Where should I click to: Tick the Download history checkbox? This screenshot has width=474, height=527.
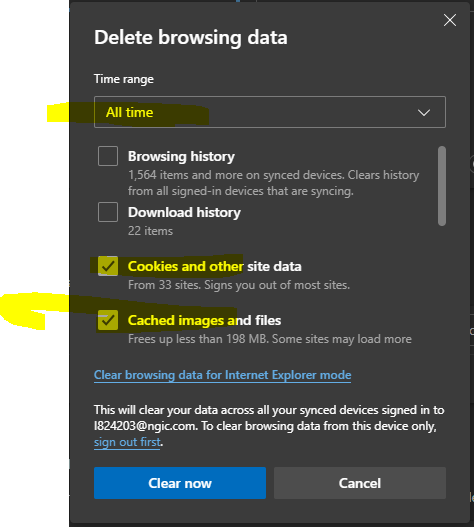108,212
